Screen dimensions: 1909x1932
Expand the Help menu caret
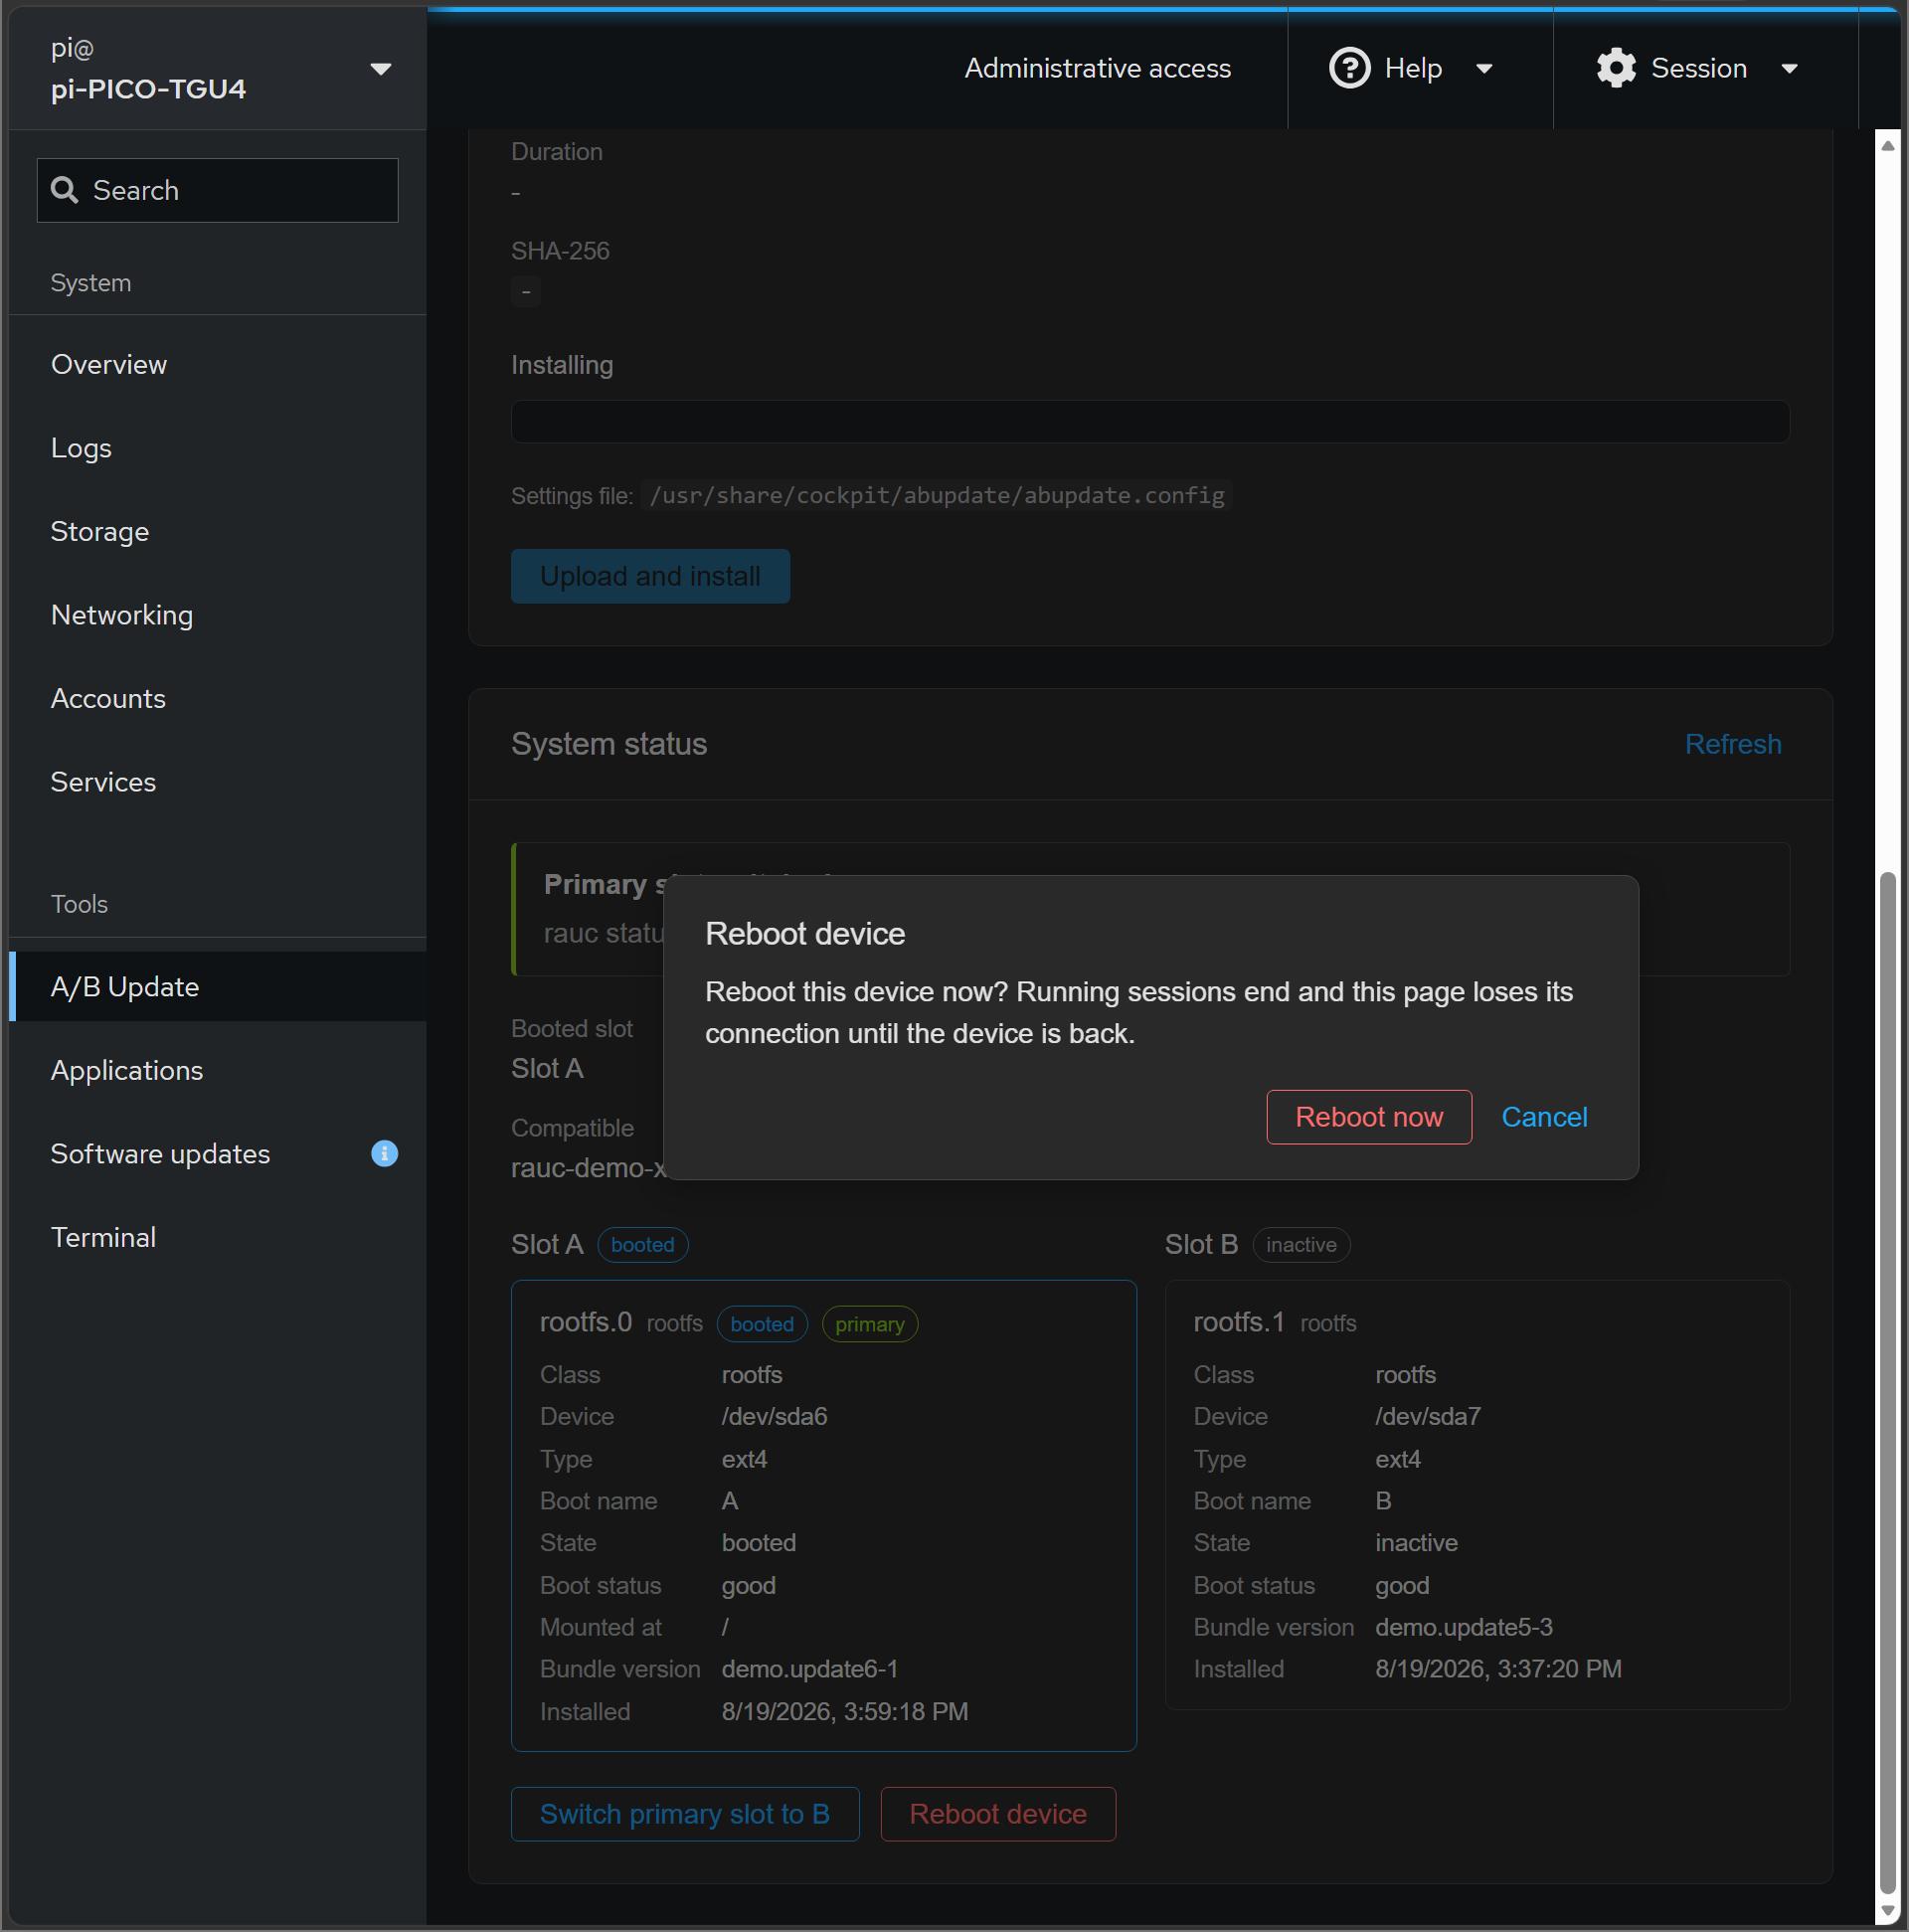coord(1484,69)
